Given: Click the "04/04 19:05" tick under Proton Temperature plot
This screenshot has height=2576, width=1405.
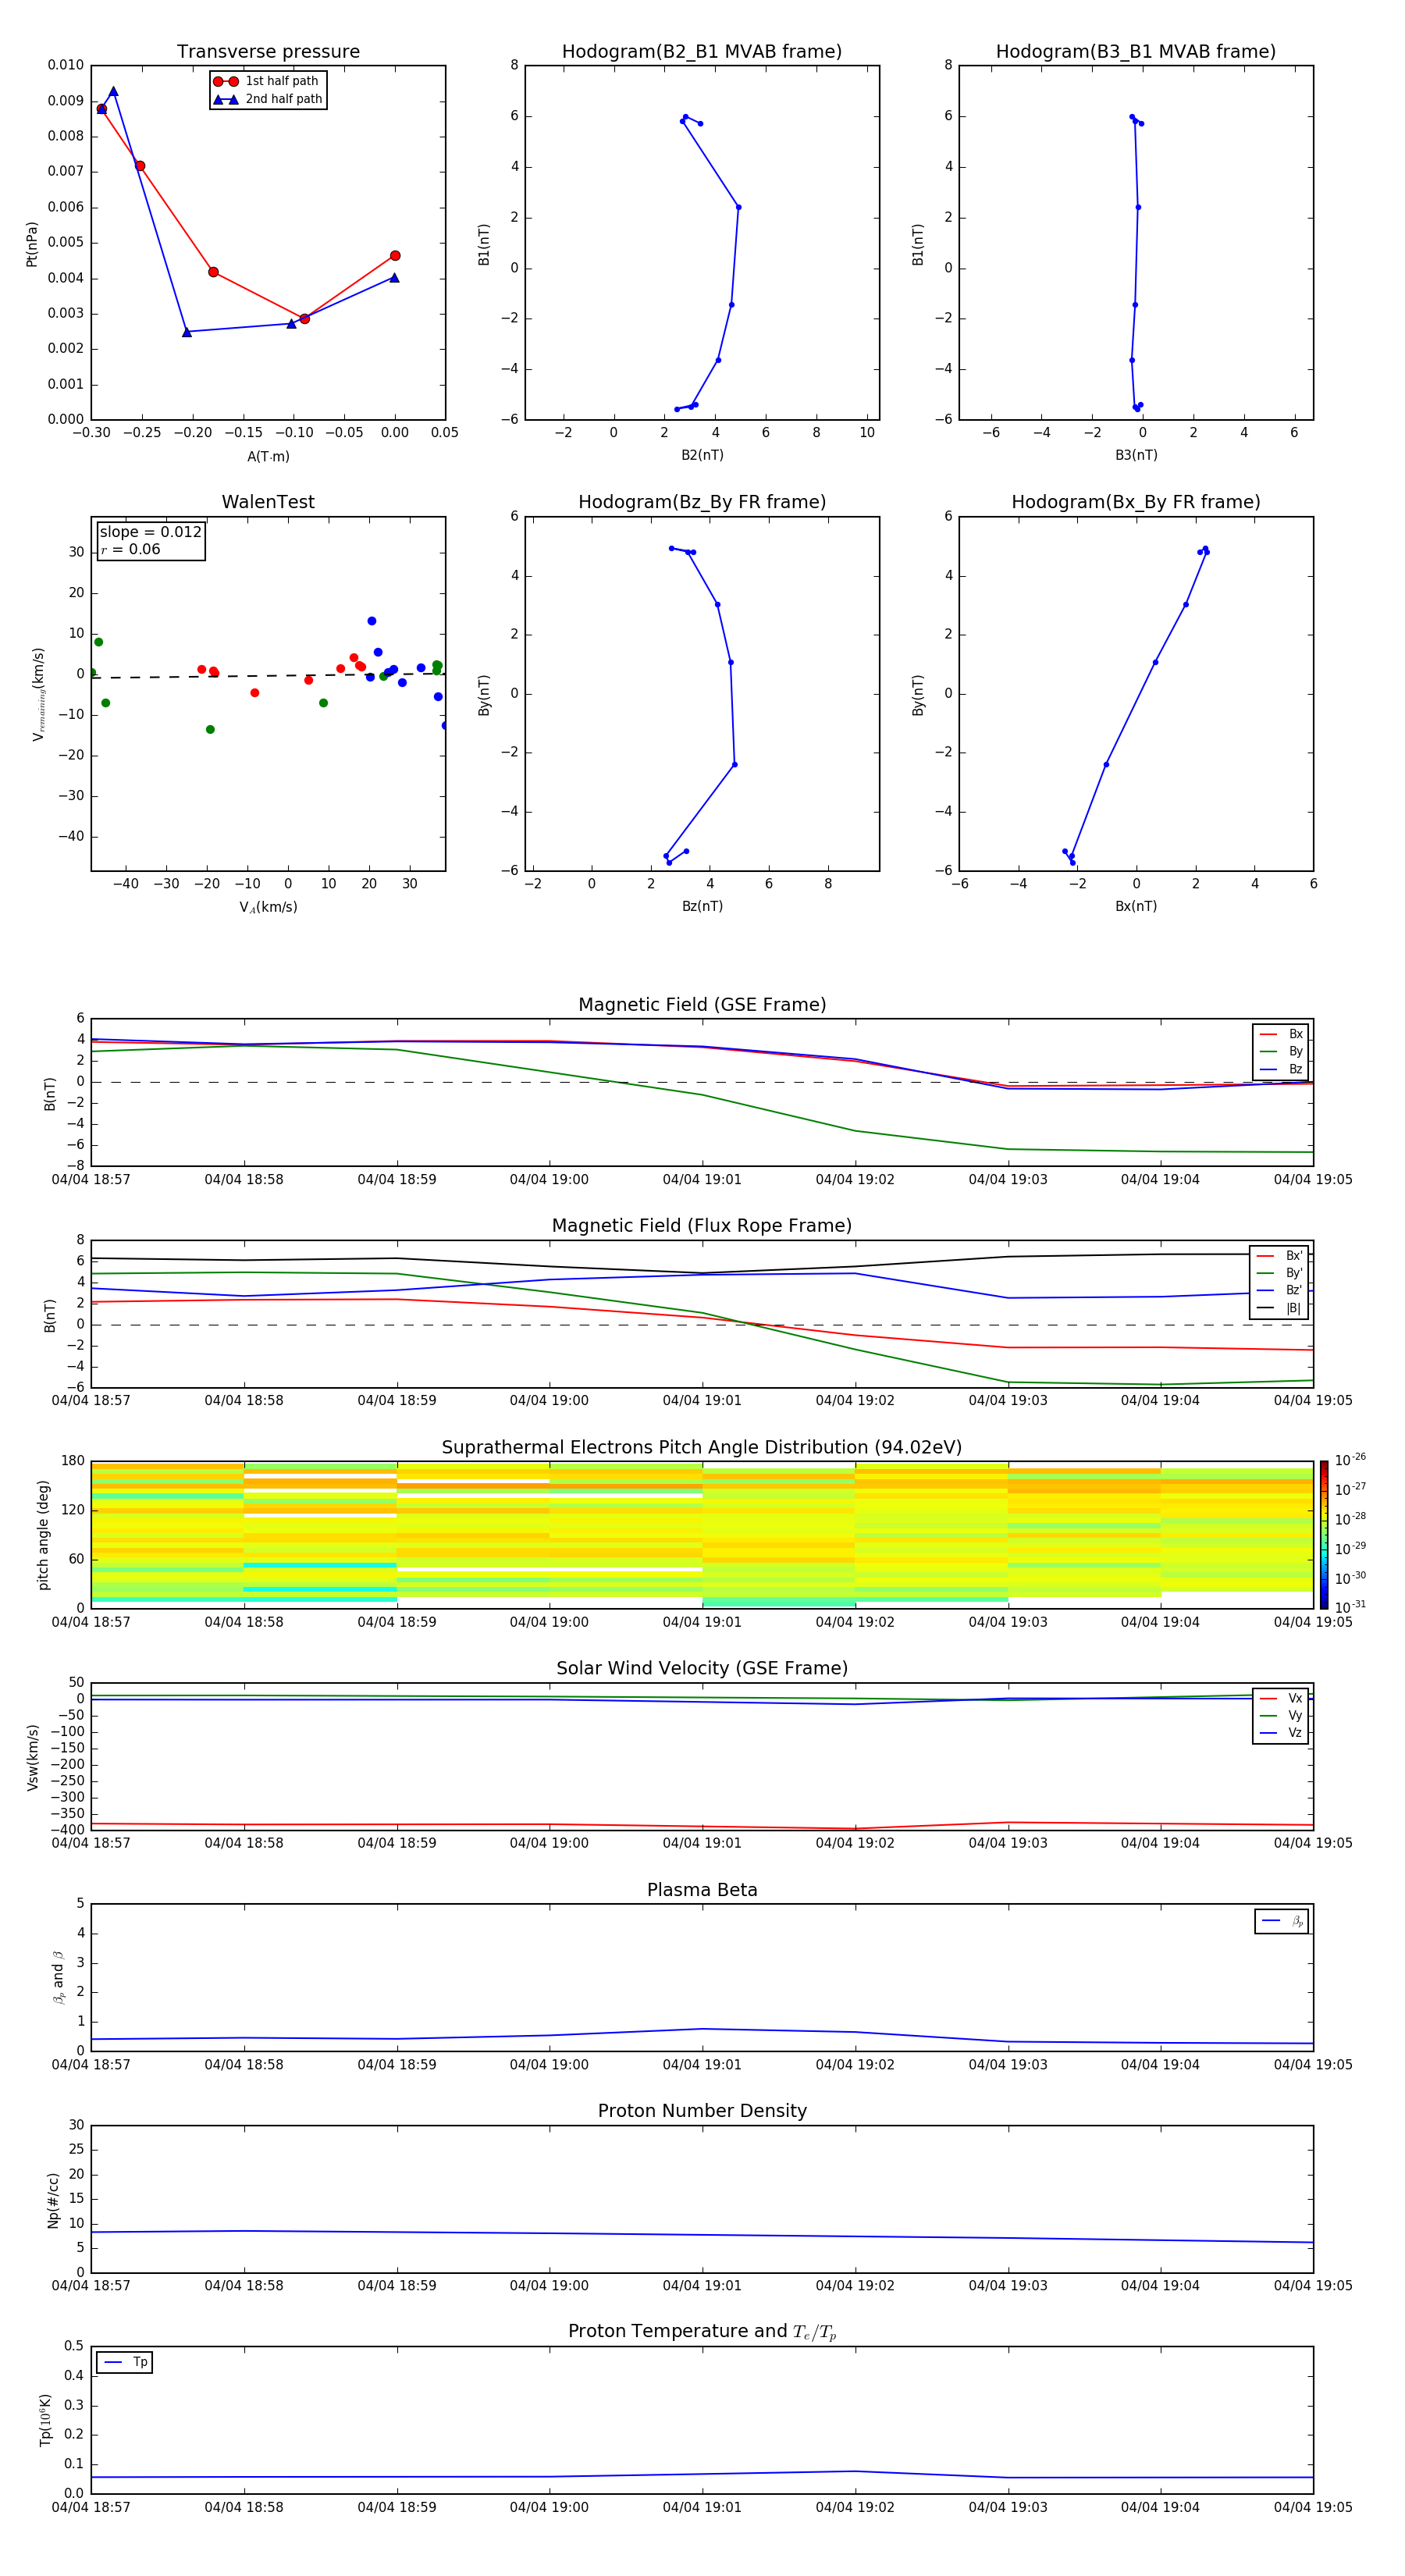Looking at the screenshot, I should (1313, 2507).
